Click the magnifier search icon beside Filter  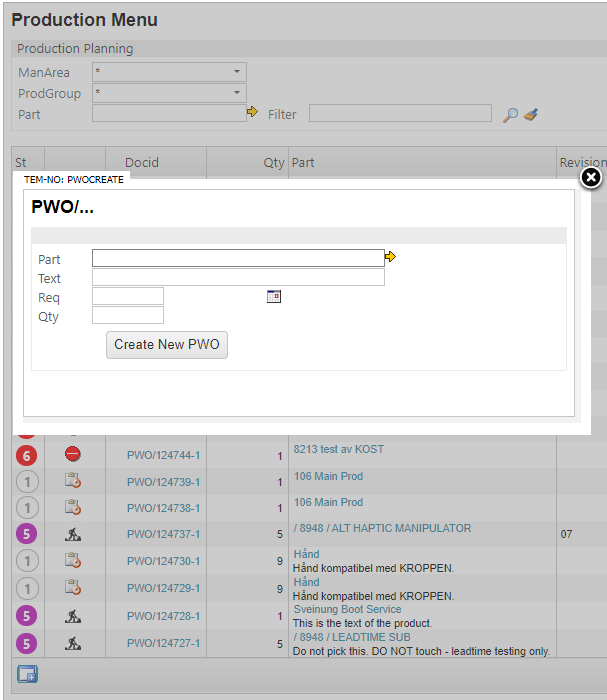tap(510, 115)
